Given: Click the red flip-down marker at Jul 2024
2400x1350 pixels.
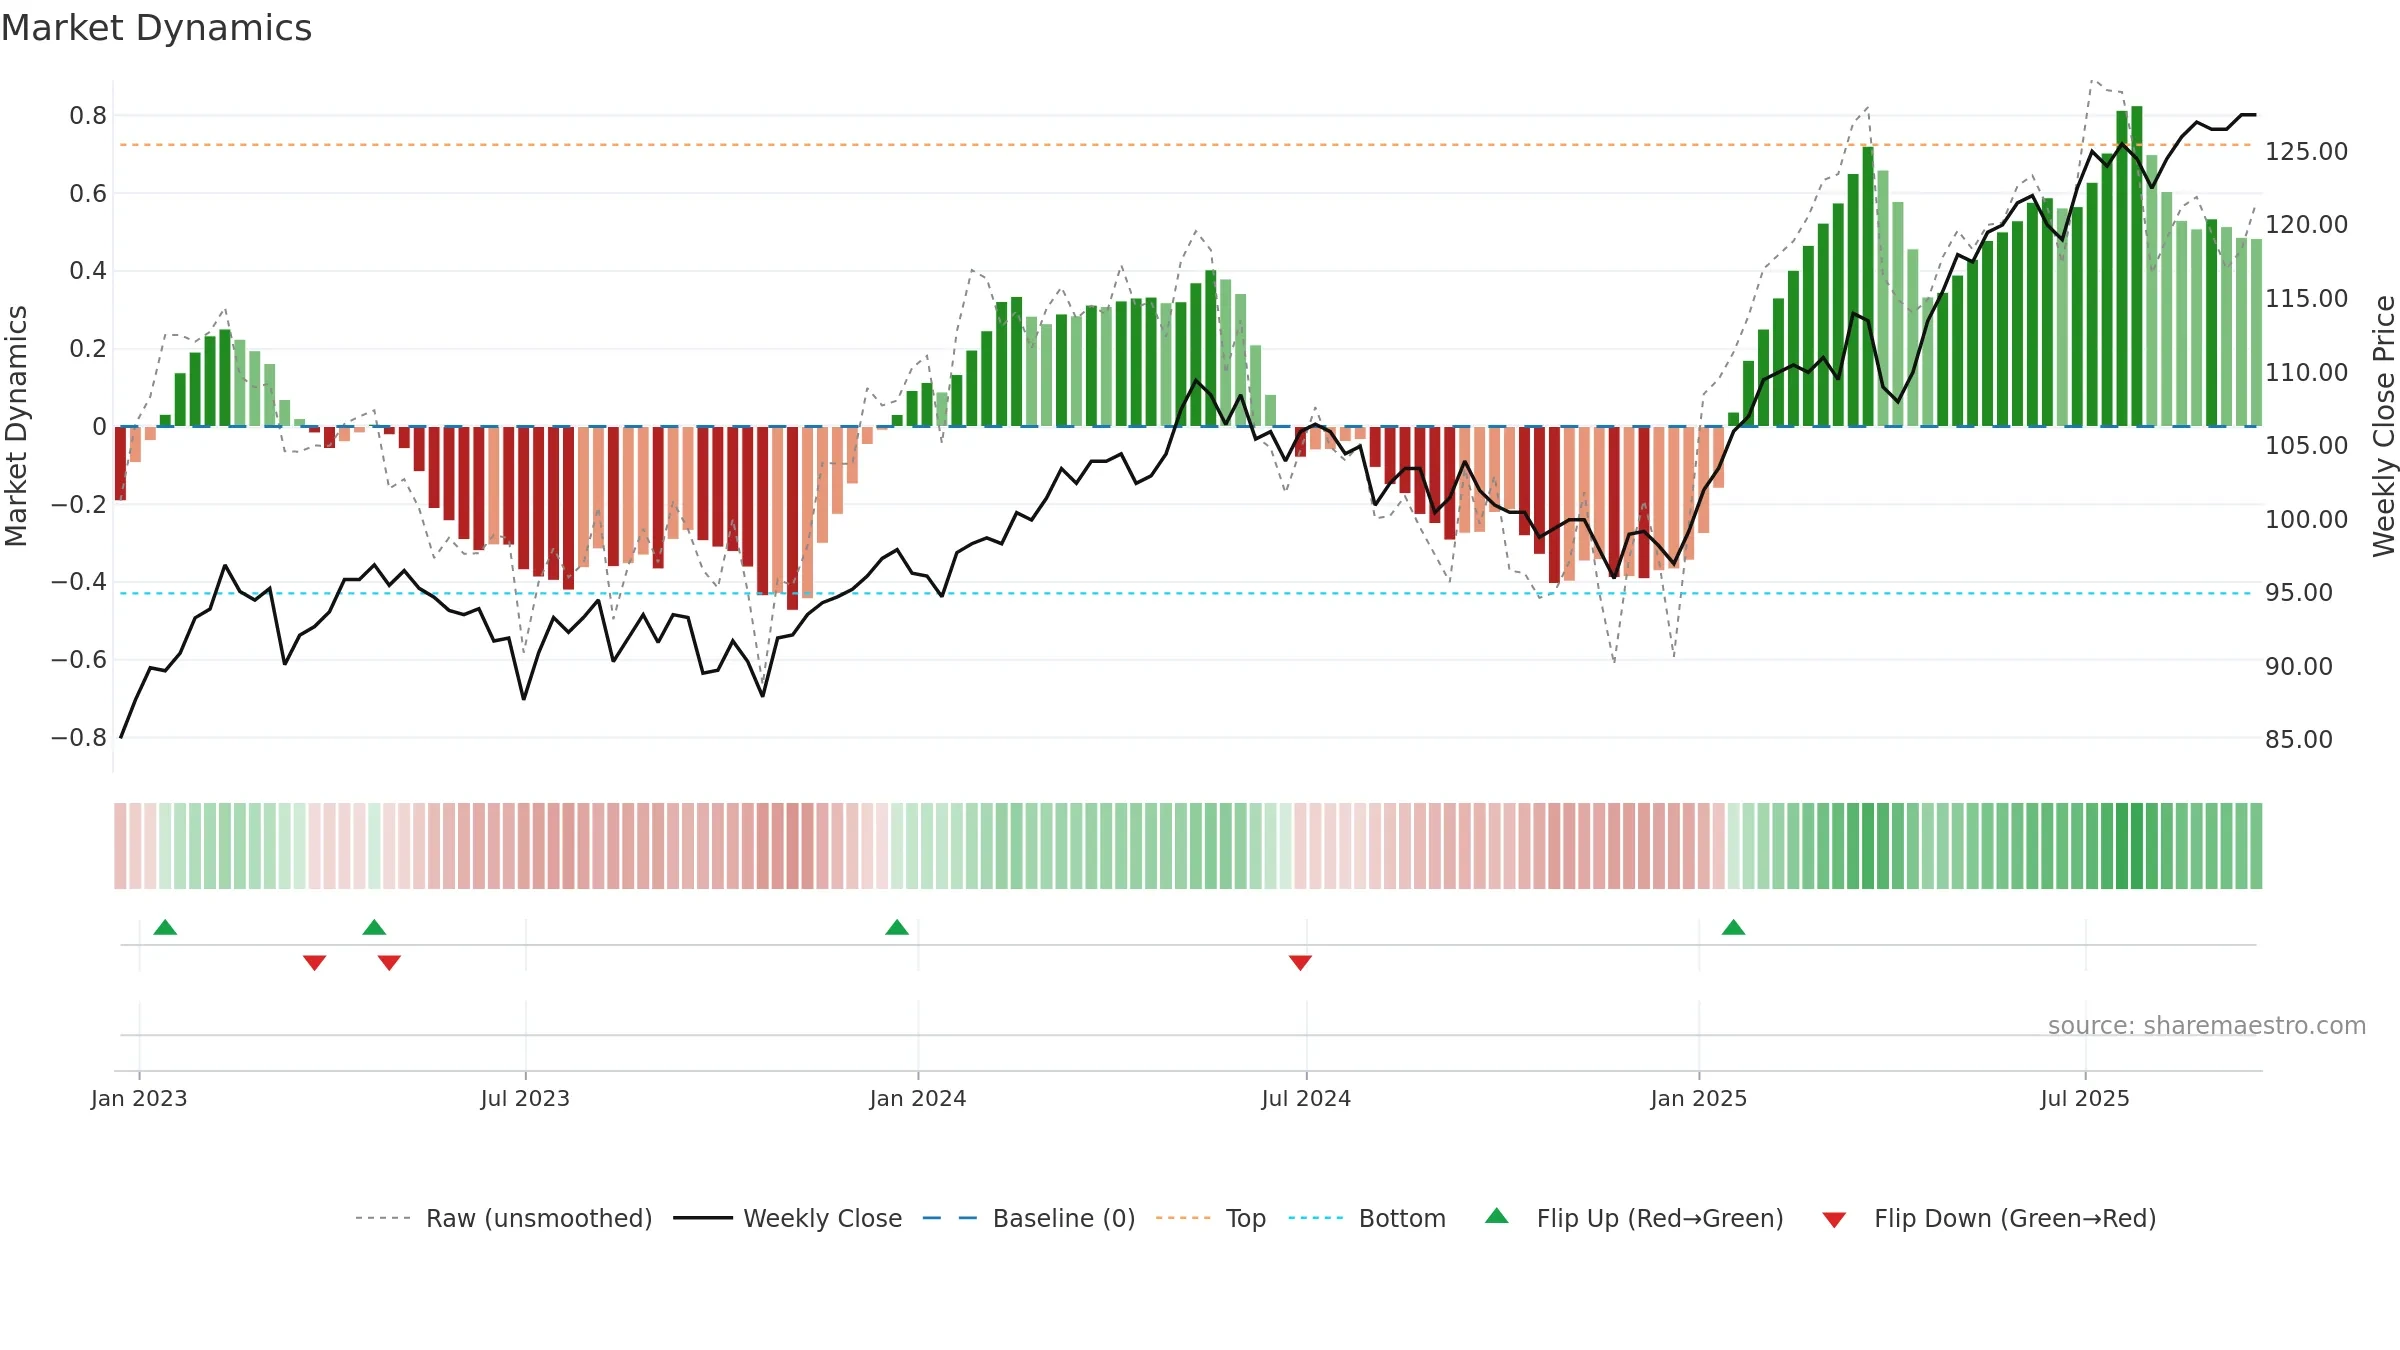Looking at the screenshot, I should (x=1300, y=962).
